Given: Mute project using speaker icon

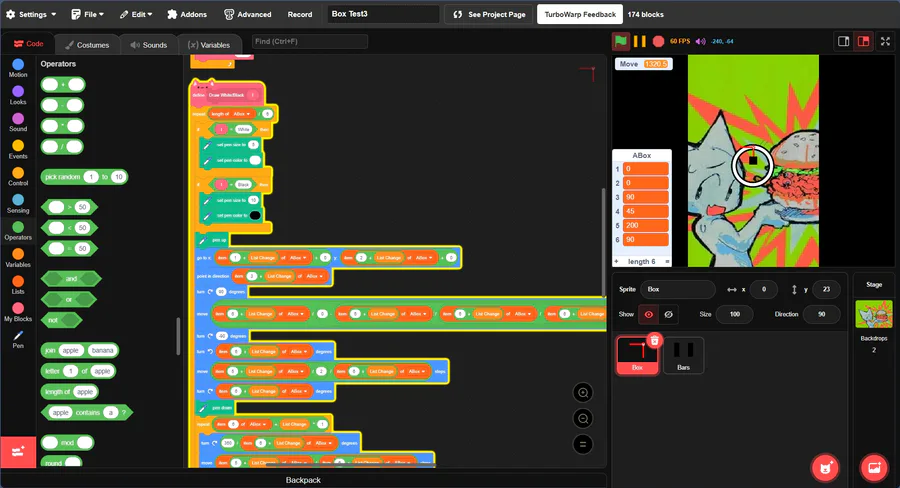Looking at the screenshot, I should coord(700,41).
